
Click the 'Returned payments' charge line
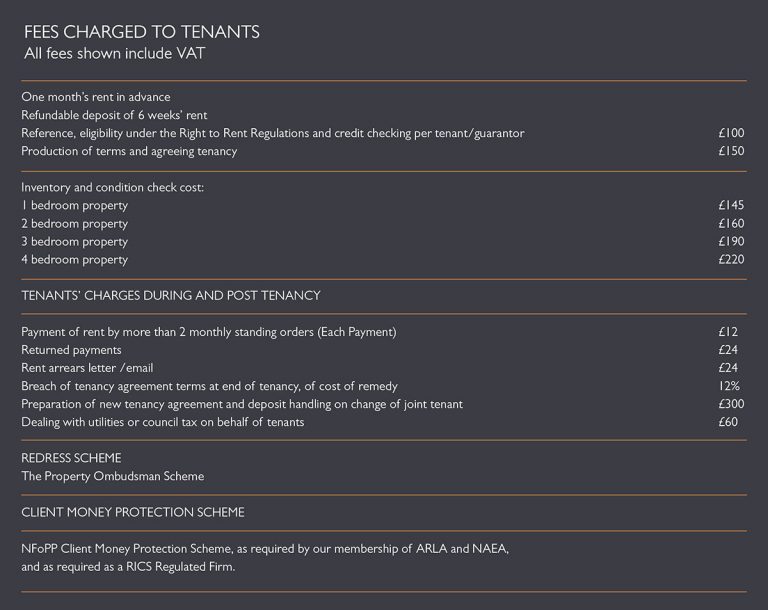coord(71,350)
